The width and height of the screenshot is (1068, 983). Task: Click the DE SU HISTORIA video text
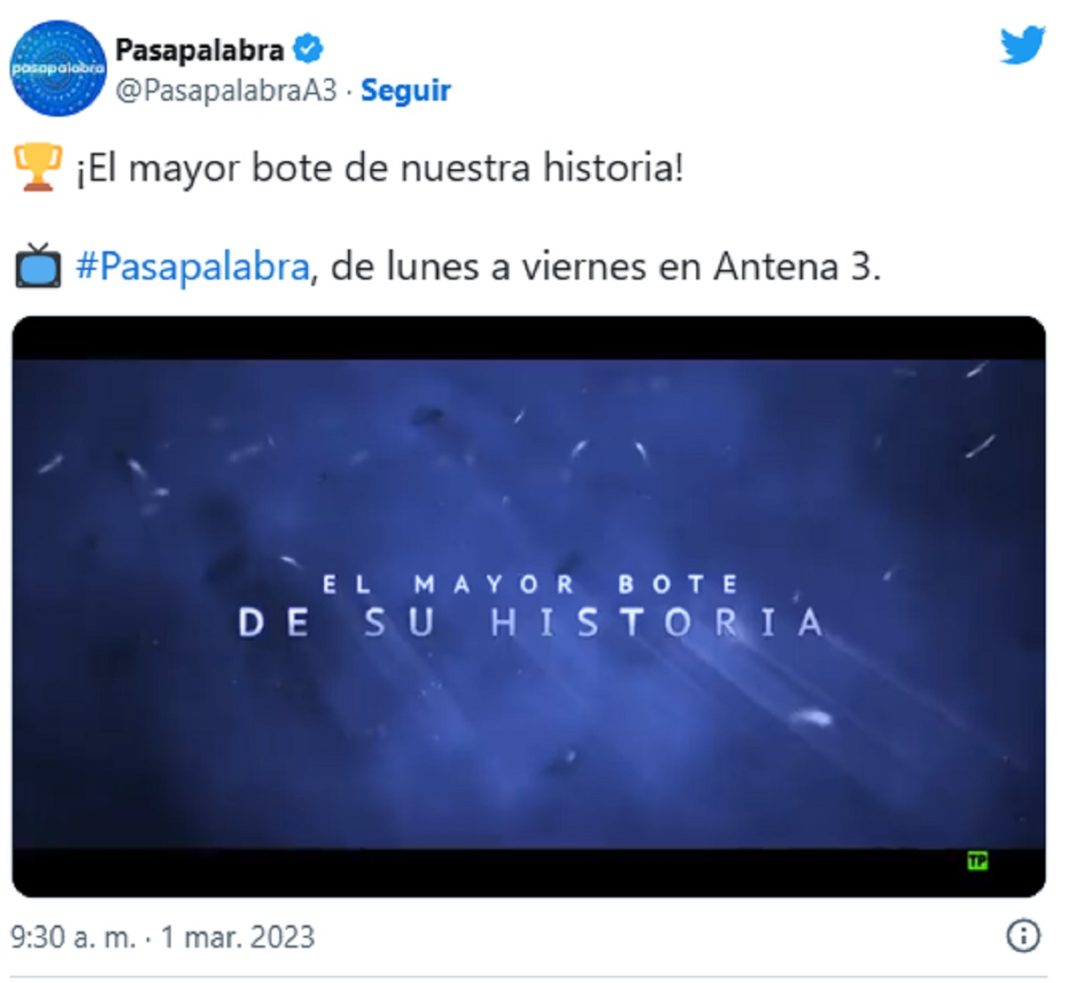pos(531,622)
